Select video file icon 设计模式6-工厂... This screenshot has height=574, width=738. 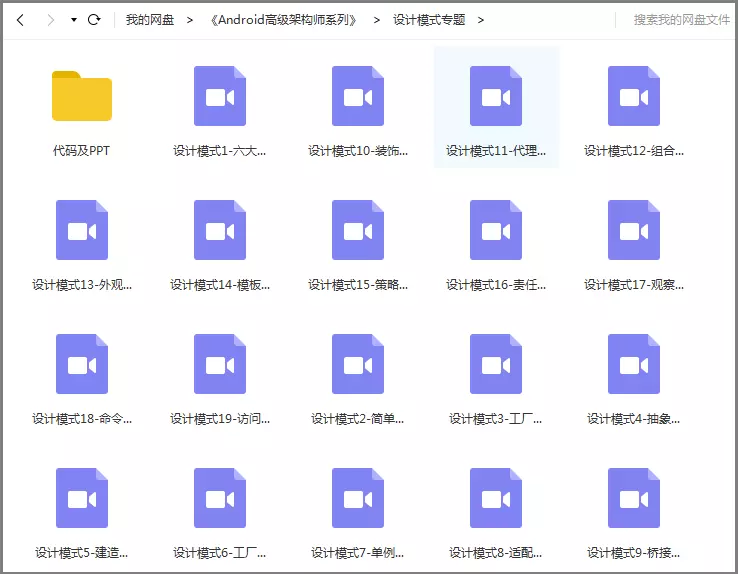pos(220,498)
